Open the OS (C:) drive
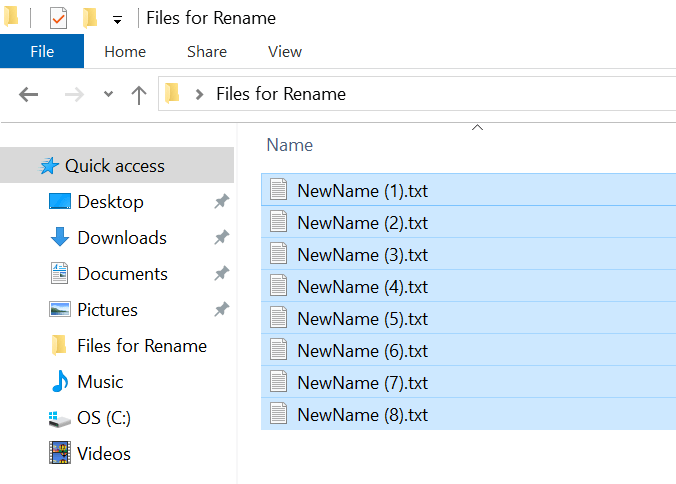This screenshot has width=676, height=484. 103,418
